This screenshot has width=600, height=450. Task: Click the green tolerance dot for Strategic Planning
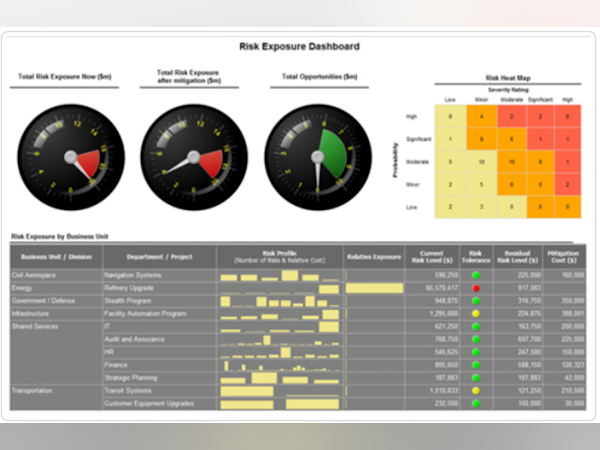(x=476, y=378)
